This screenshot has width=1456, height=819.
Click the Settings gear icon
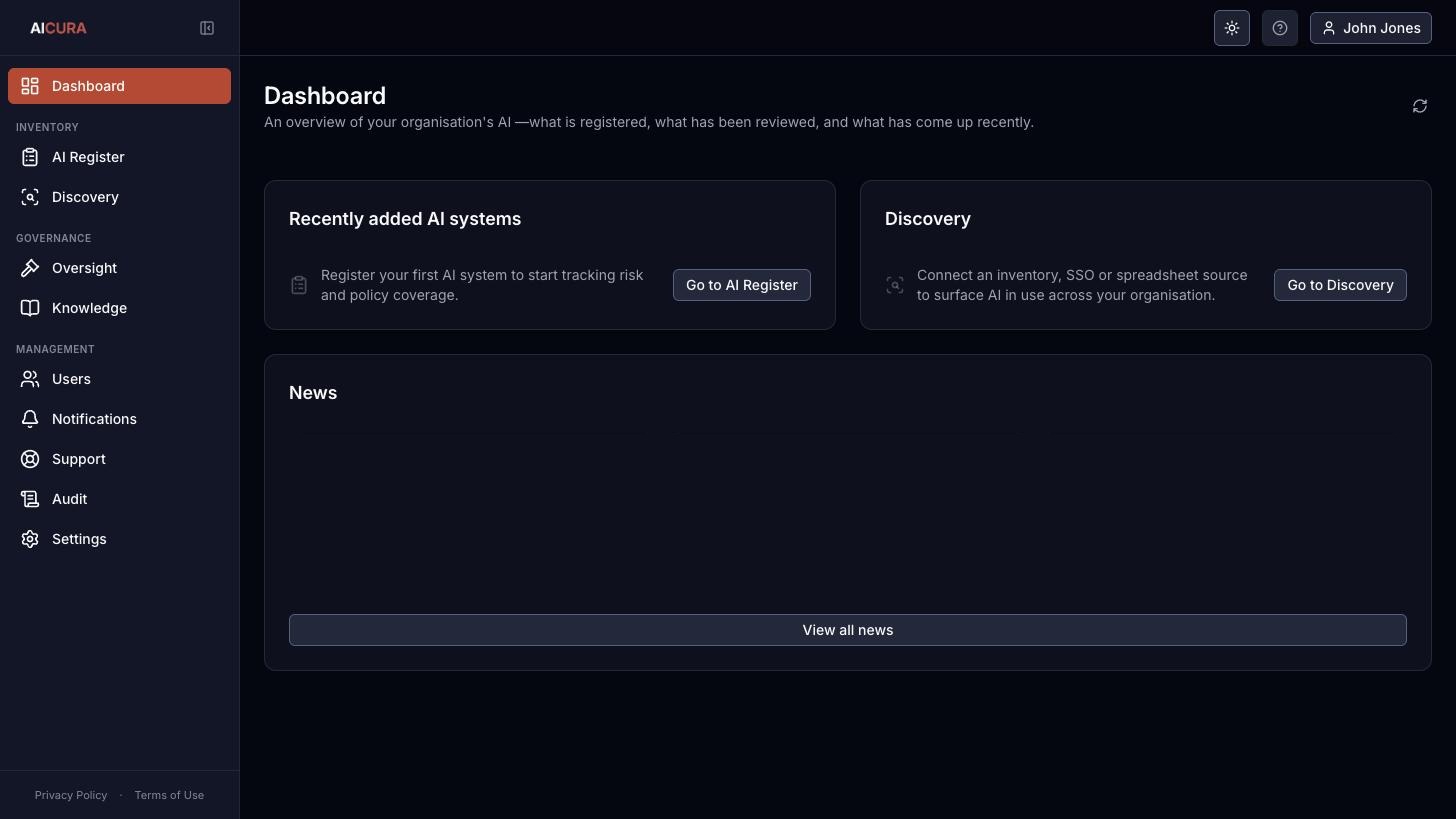point(30,539)
